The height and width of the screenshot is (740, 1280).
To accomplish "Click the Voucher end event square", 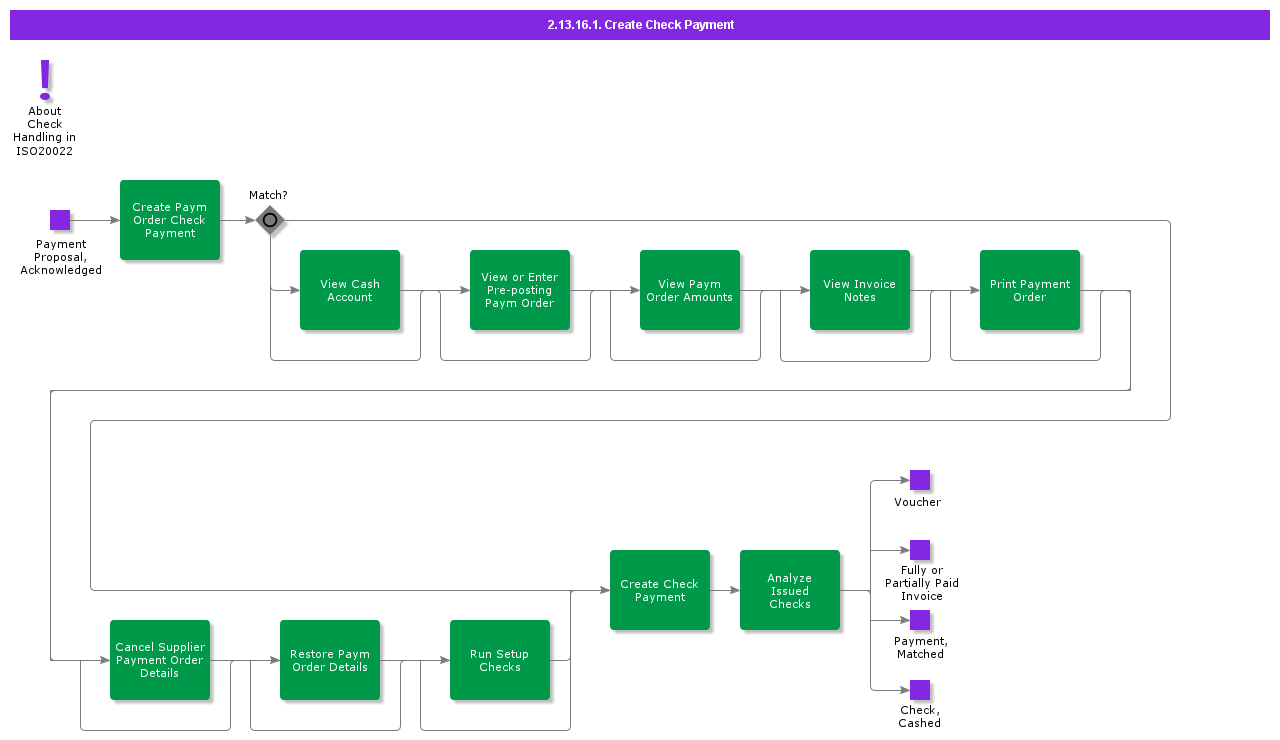I will point(920,480).
